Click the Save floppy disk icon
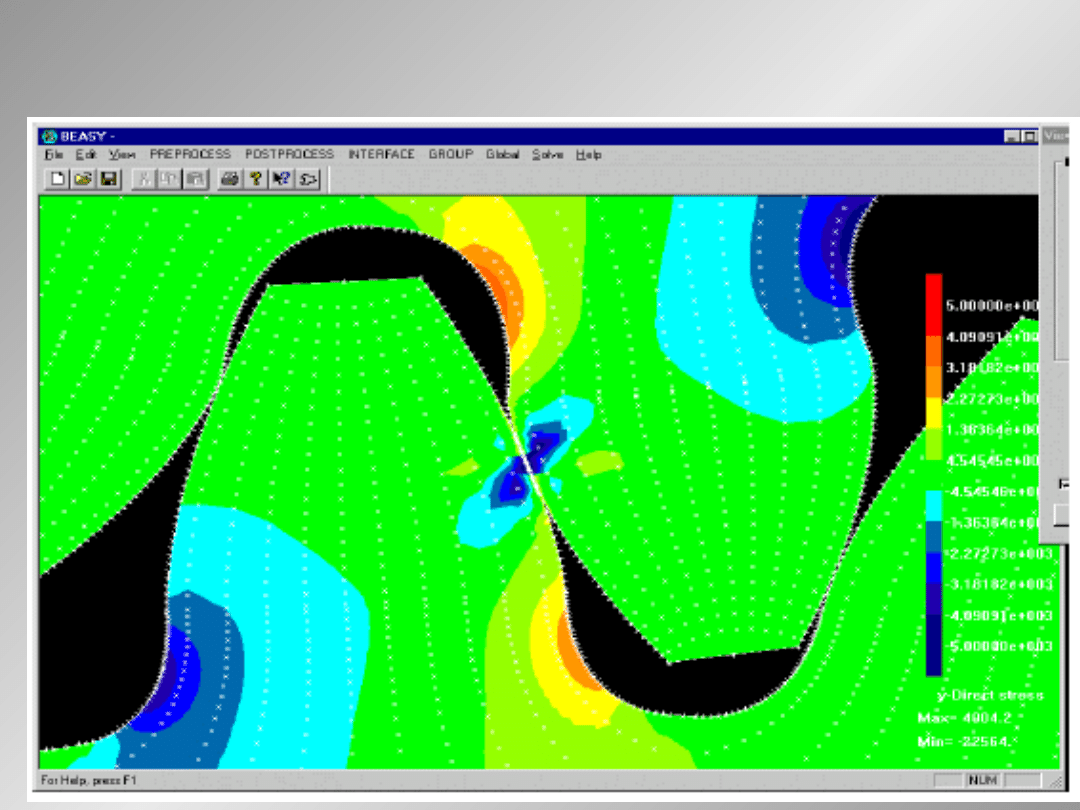This screenshot has width=1080, height=810. (x=108, y=179)
